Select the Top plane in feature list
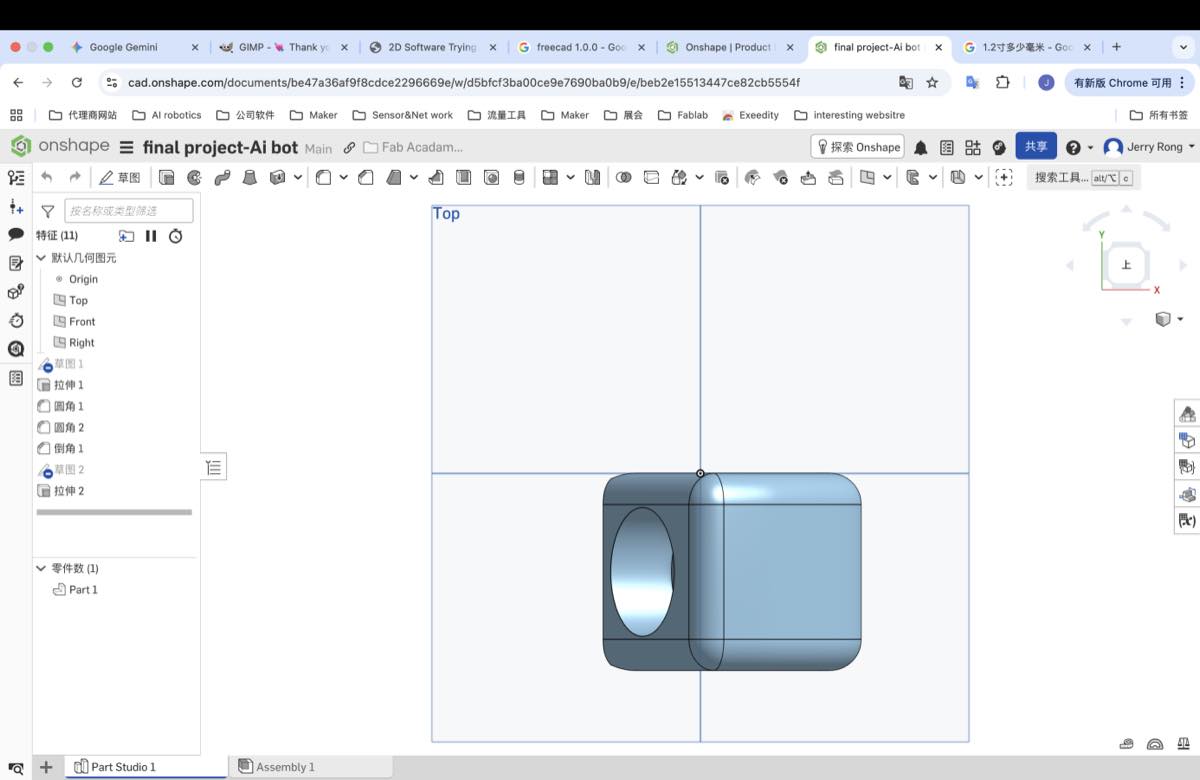 click(78, 300)
